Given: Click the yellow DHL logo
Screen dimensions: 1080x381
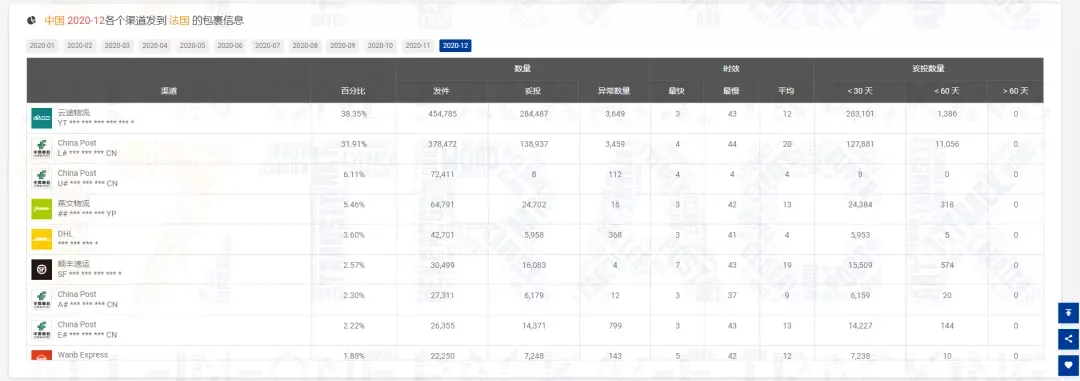Looking at the screenshot, I should click(x=41, y=239).
